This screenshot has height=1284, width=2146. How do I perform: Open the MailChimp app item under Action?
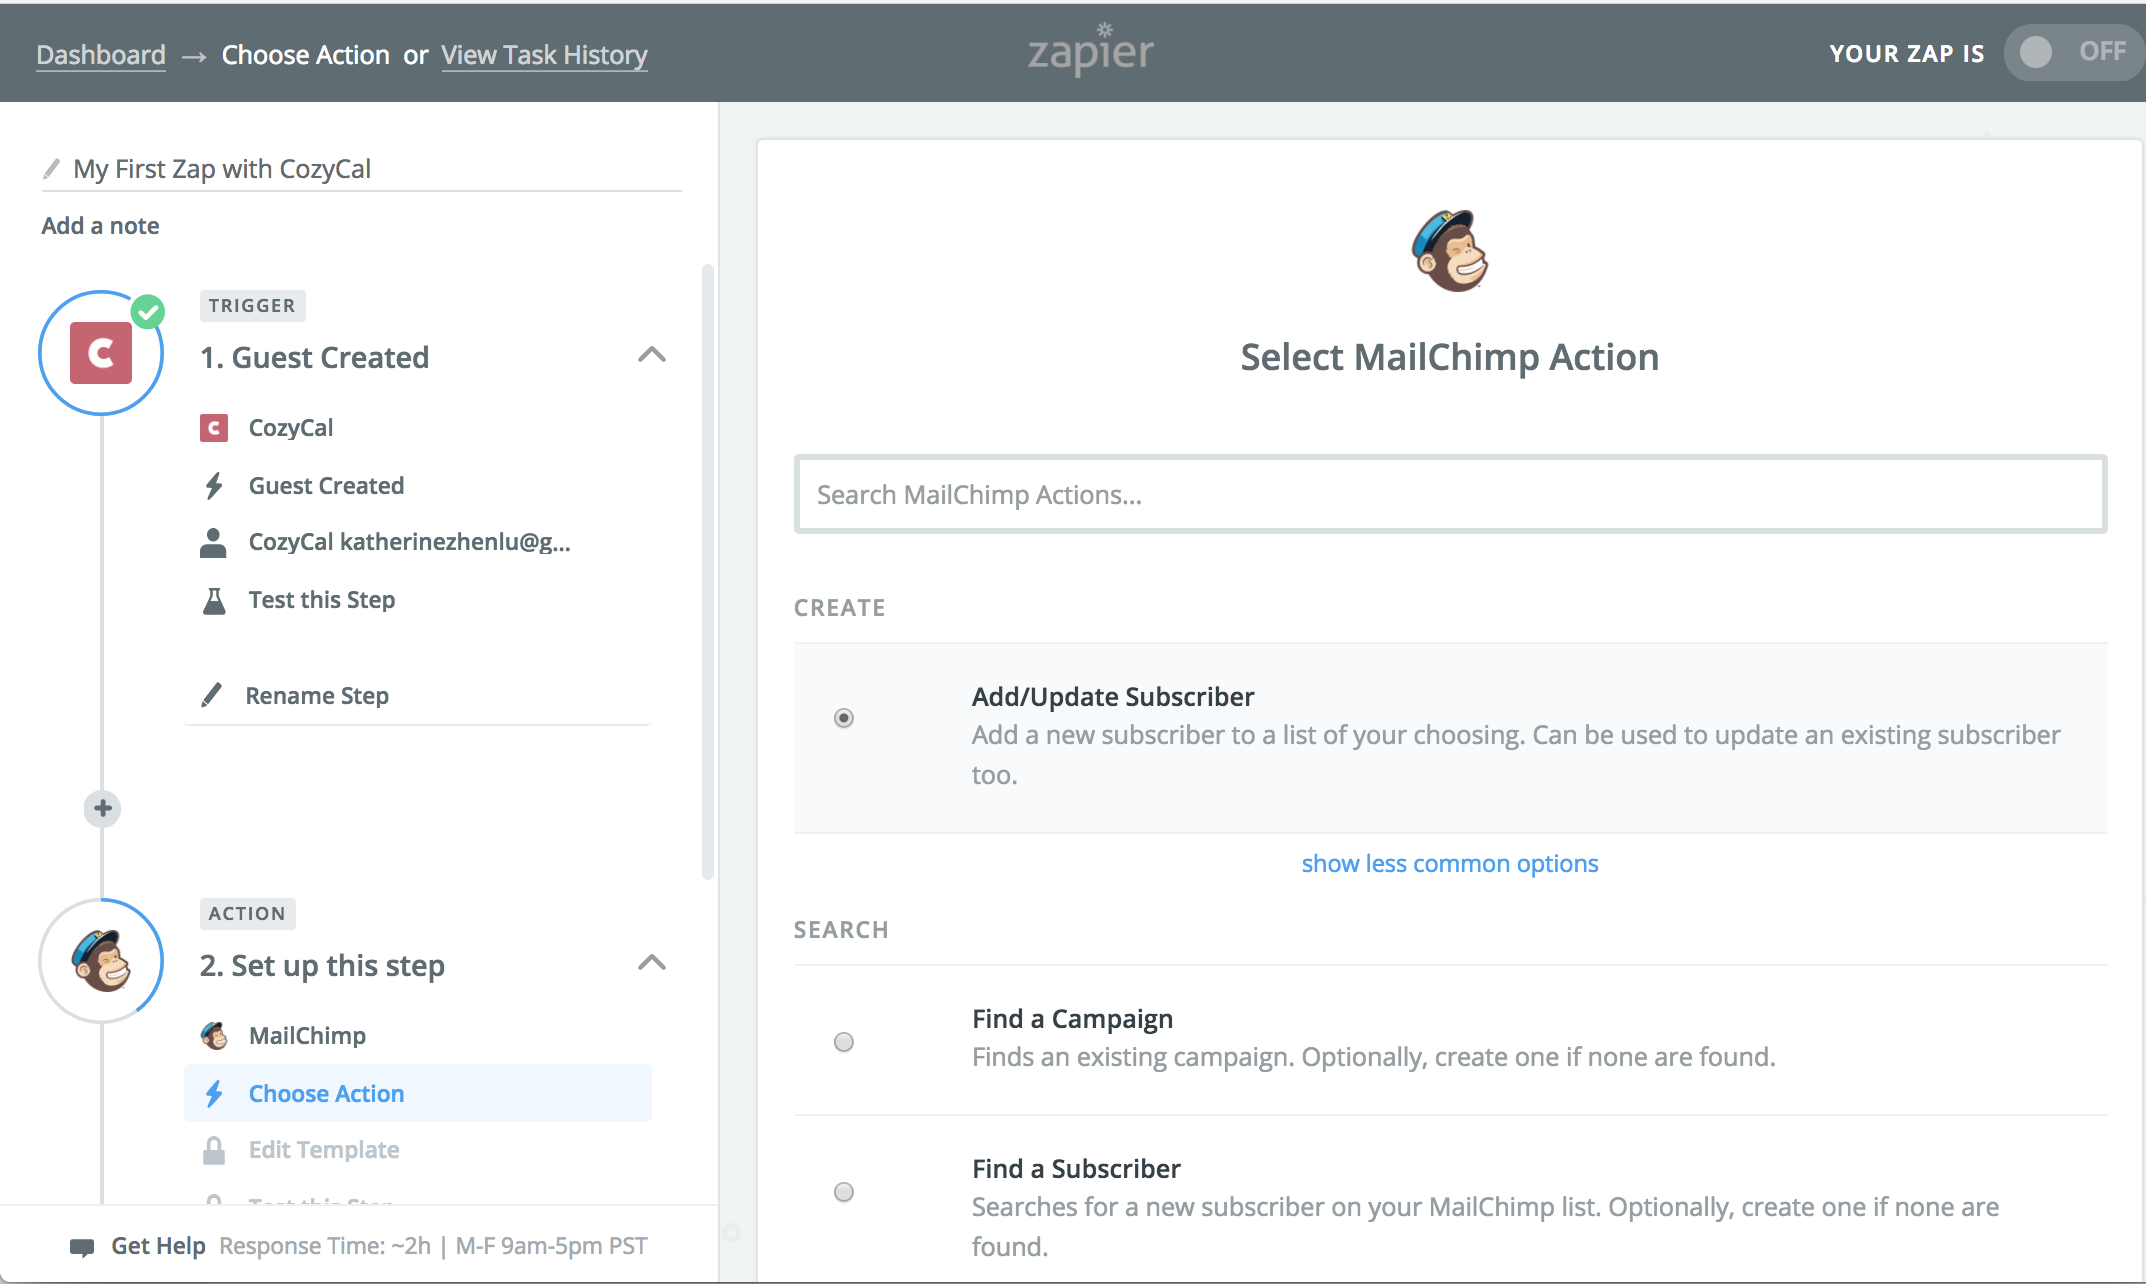[306, 1035]
